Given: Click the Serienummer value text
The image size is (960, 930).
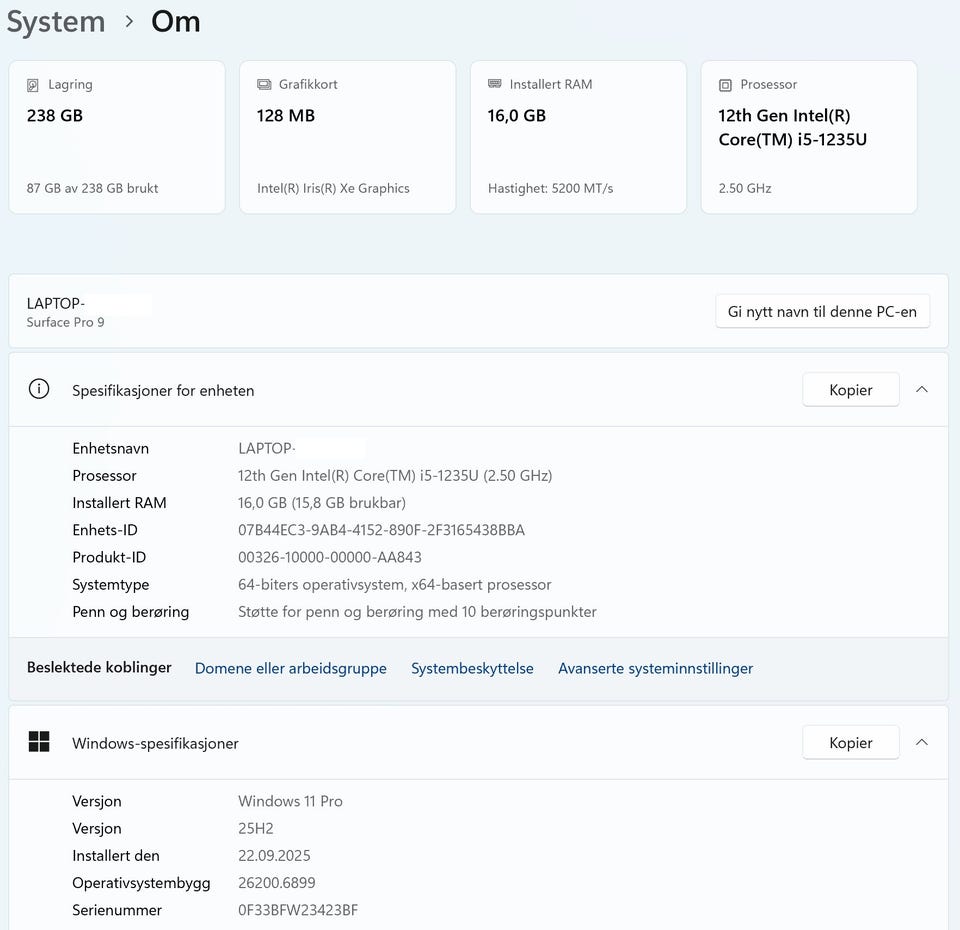Looking at the screenshot, I should coord(298,910).
